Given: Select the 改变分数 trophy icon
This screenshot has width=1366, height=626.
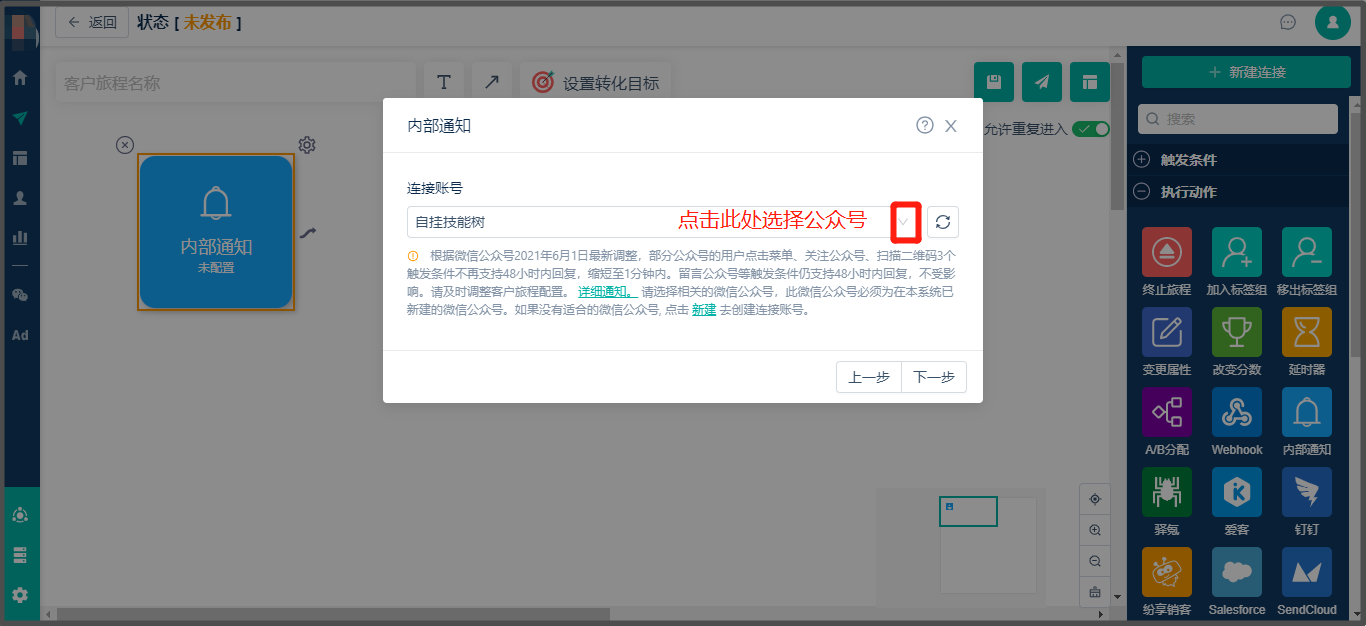Looking at the screenshot, I should point(1237,332).
